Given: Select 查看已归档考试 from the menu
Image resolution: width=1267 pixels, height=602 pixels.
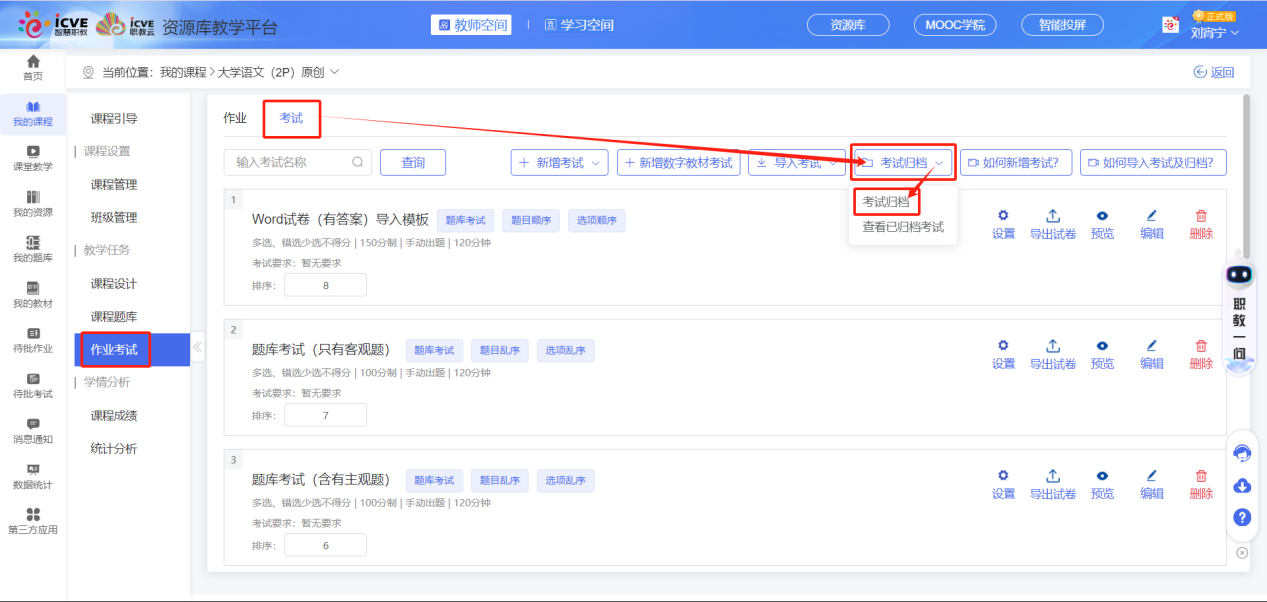Looking at the screenshot, I should point(903,227).
